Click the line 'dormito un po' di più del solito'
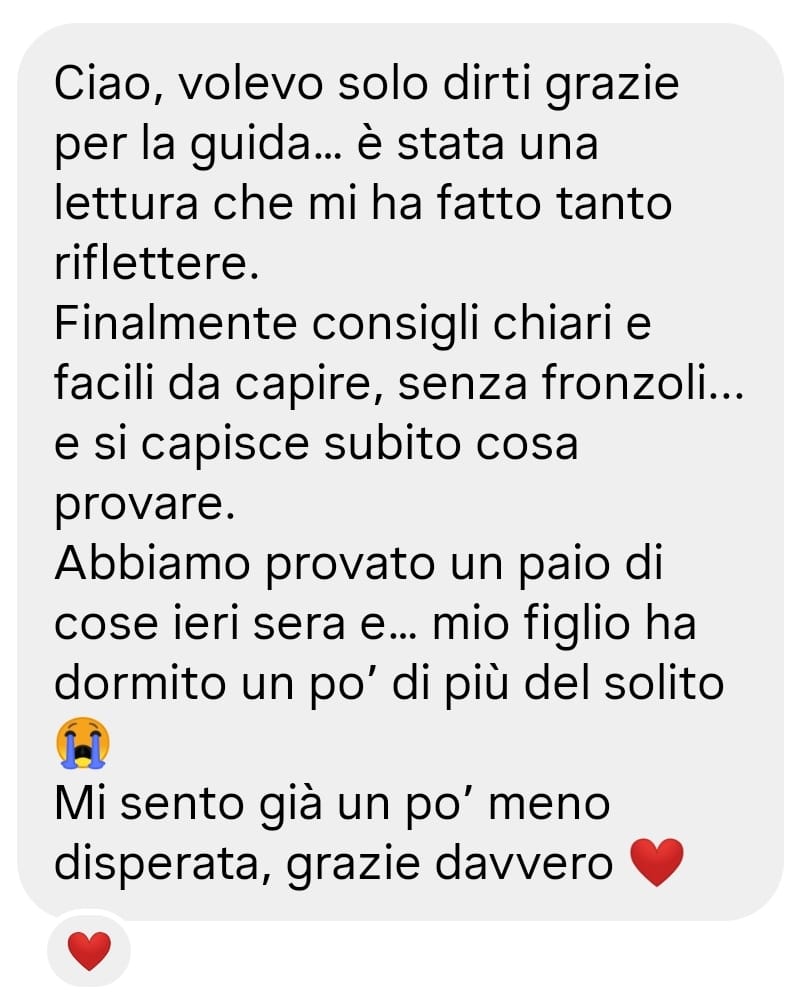Viewport: 803px width, 998px height. tap(389, 684)
